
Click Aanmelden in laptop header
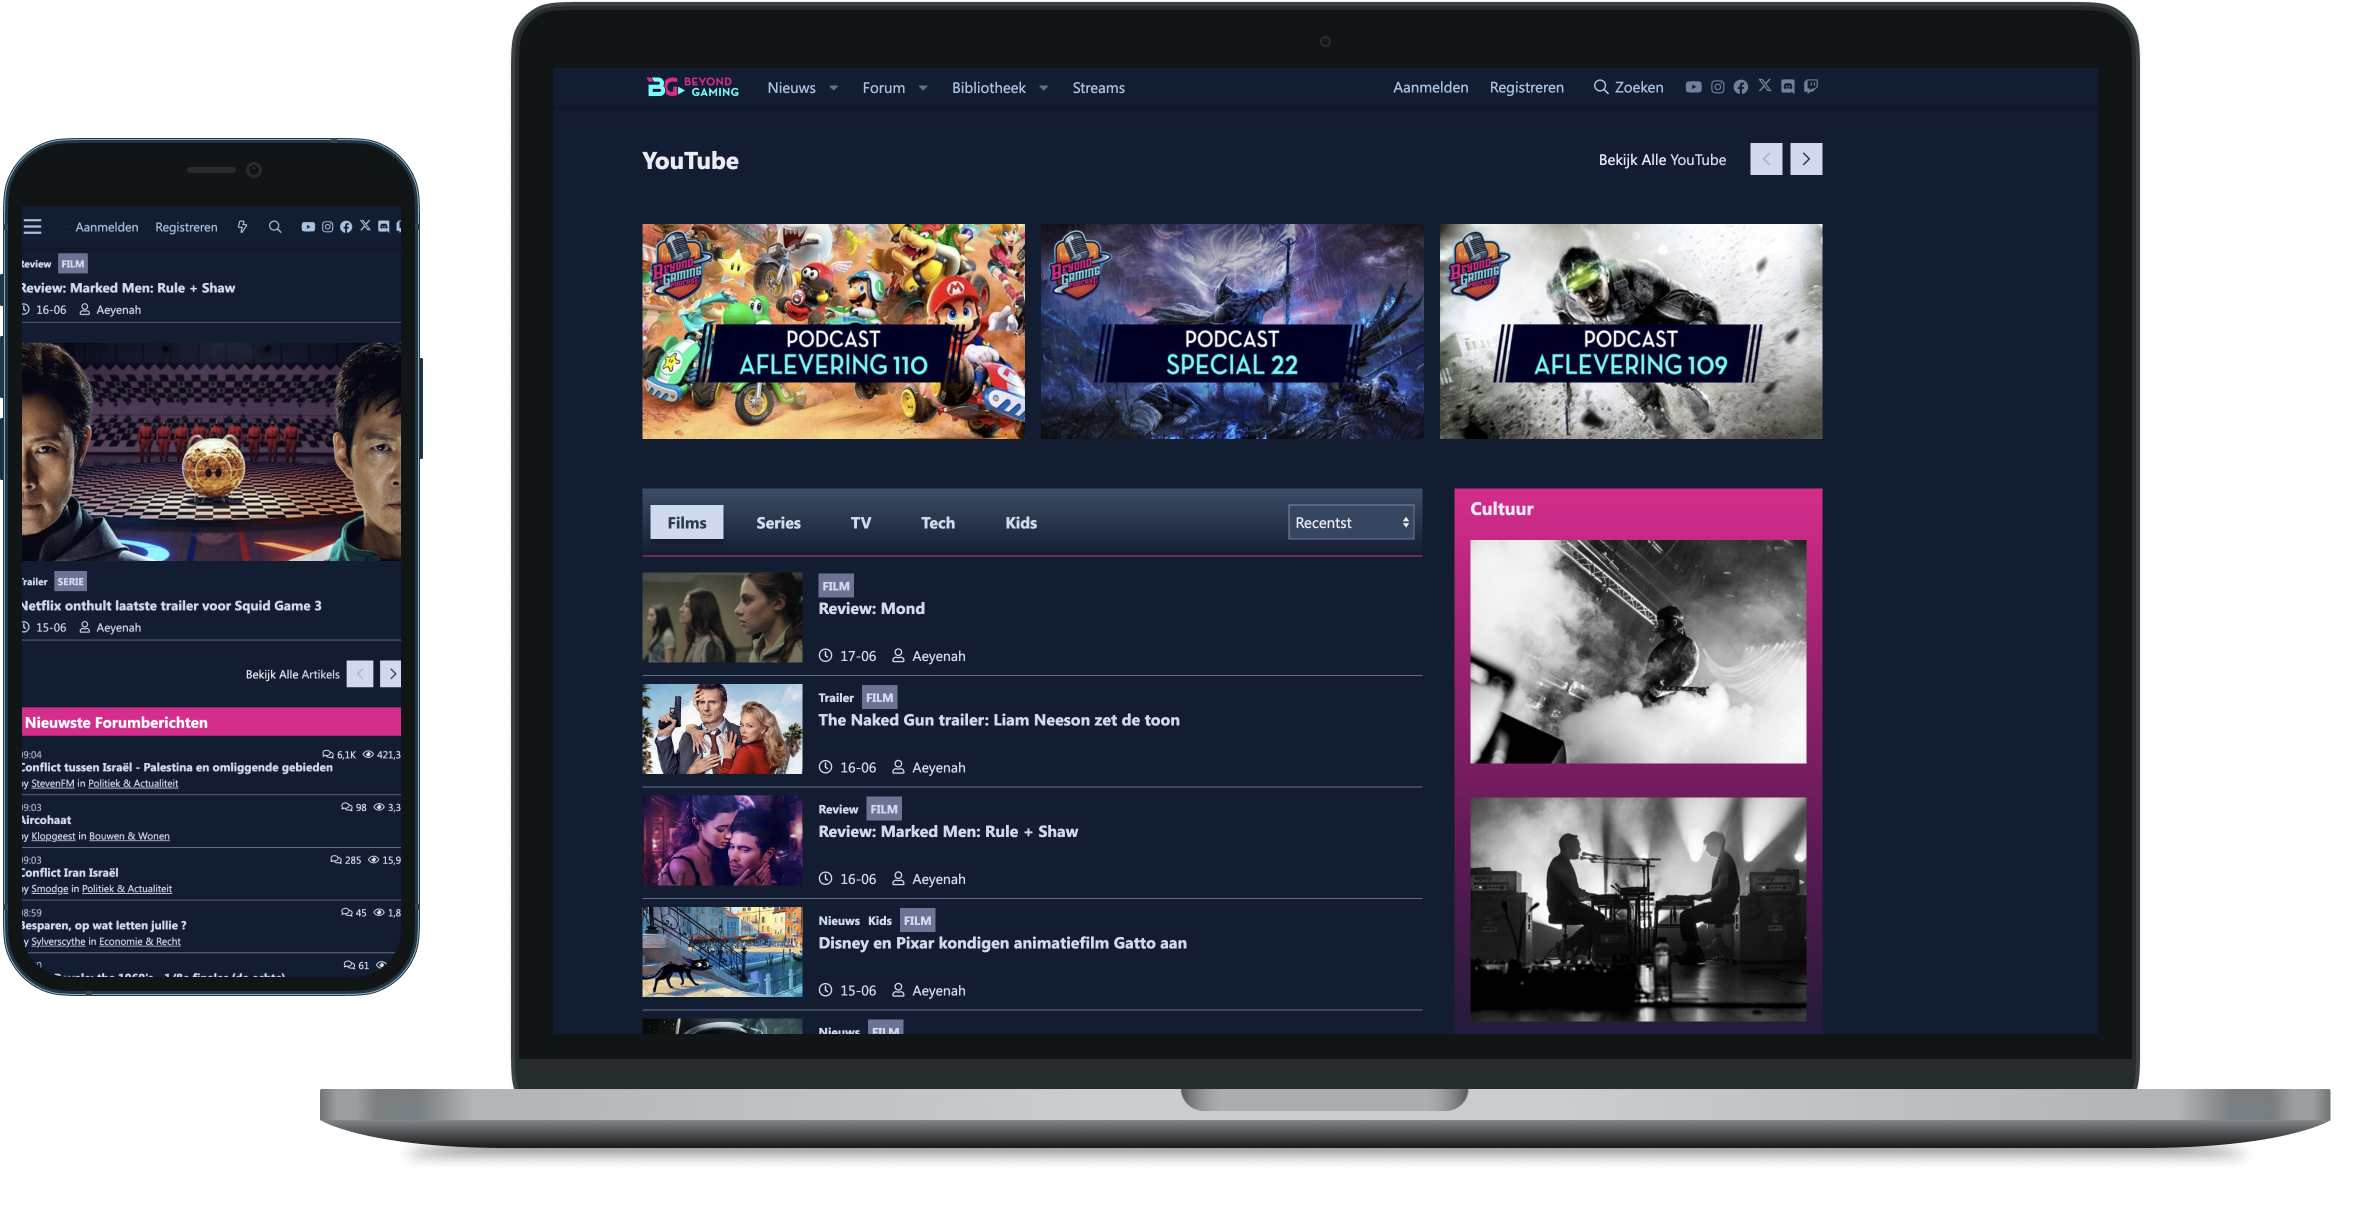pos(1430,88)
